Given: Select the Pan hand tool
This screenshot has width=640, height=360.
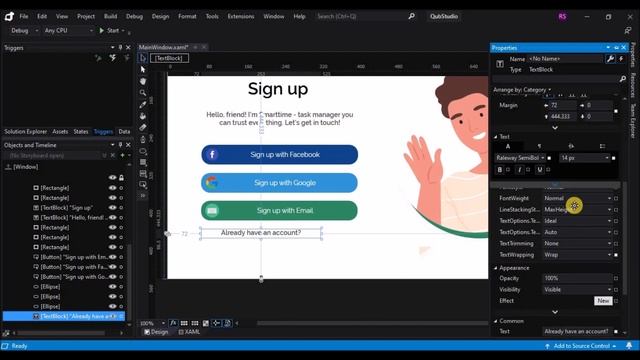Looking at the screenshot, I should pyautogui.click(x=142, y=81).
